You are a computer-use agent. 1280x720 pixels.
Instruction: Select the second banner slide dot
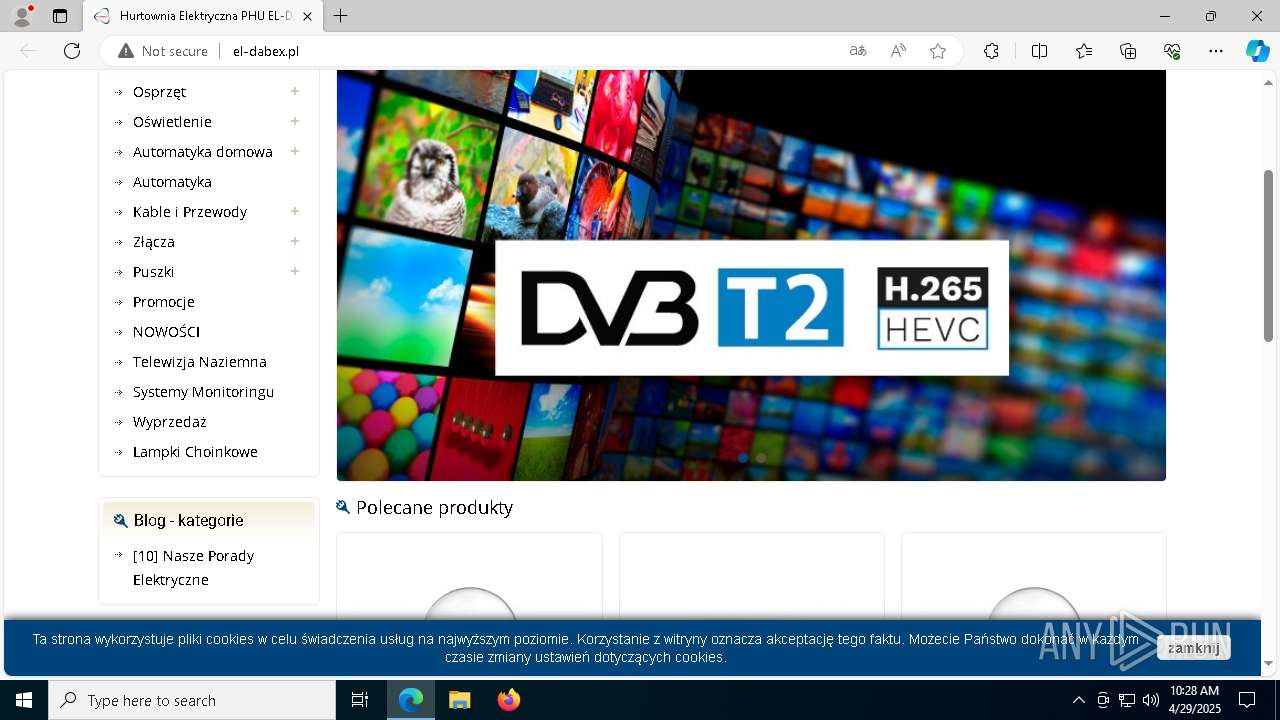[x=761, y=457]
